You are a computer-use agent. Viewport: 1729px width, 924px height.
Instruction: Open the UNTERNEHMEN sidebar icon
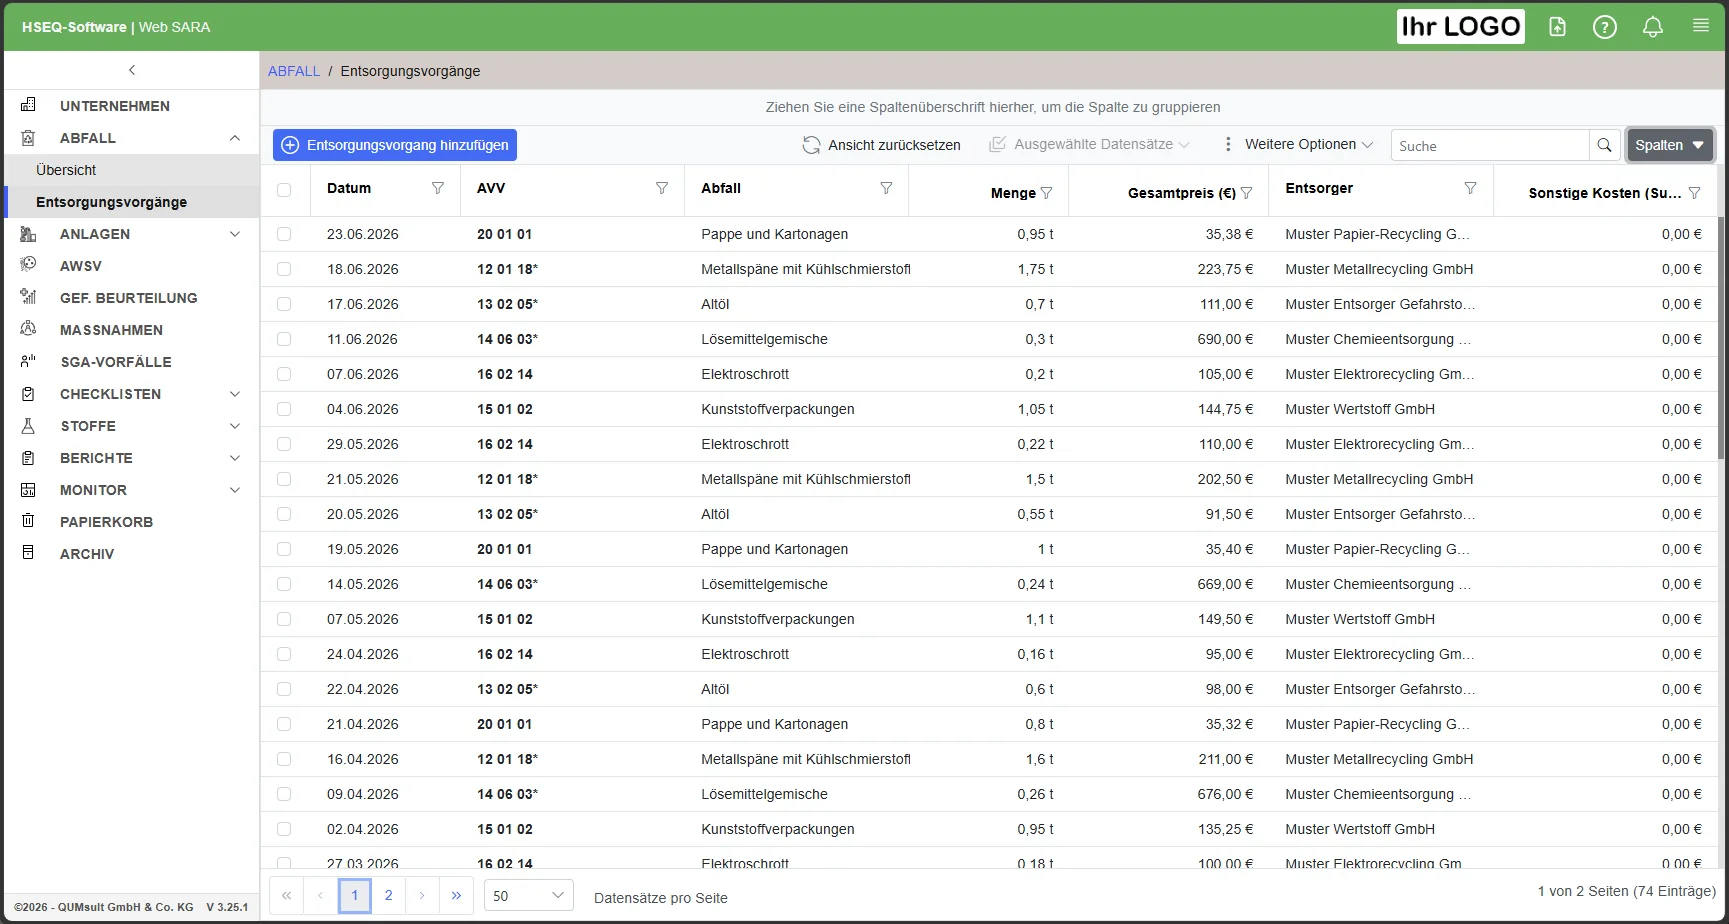pos(28,105)
